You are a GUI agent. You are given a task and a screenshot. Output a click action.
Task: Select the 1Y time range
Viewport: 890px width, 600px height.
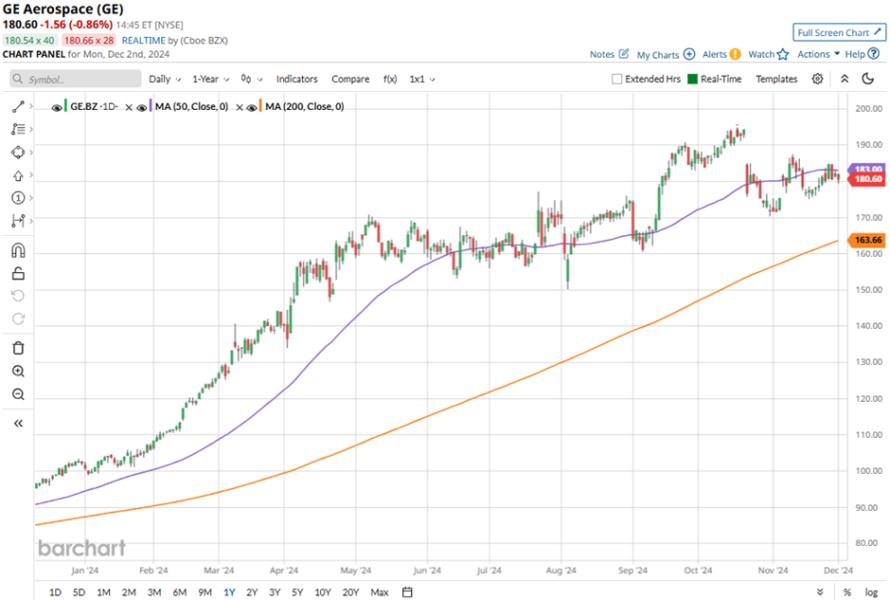click(229, 592)
